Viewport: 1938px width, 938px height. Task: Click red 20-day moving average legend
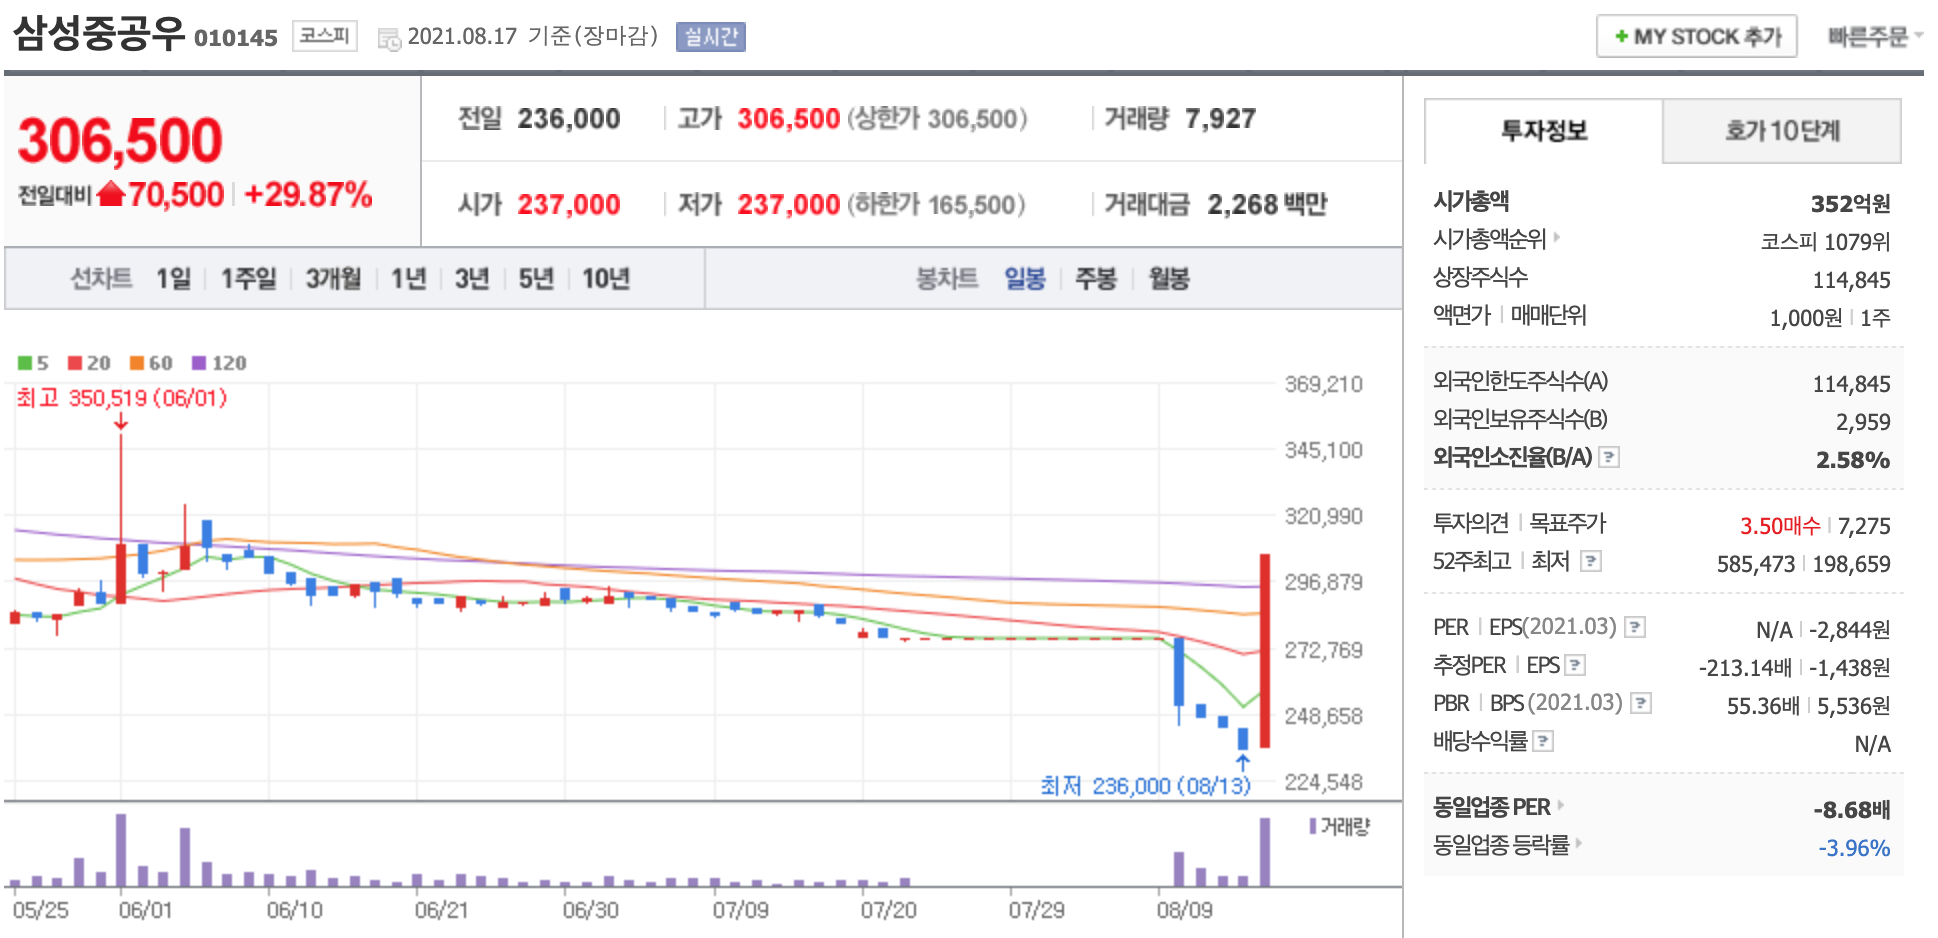point(89,363)
